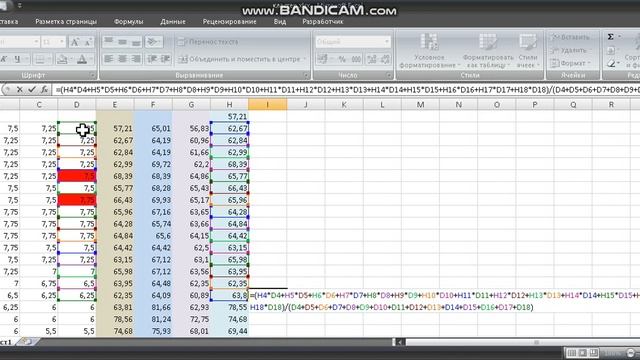The height and width of the screenshot is (360, 640).
Task: Click the zoom out minus button
Action: click(631, 353)
